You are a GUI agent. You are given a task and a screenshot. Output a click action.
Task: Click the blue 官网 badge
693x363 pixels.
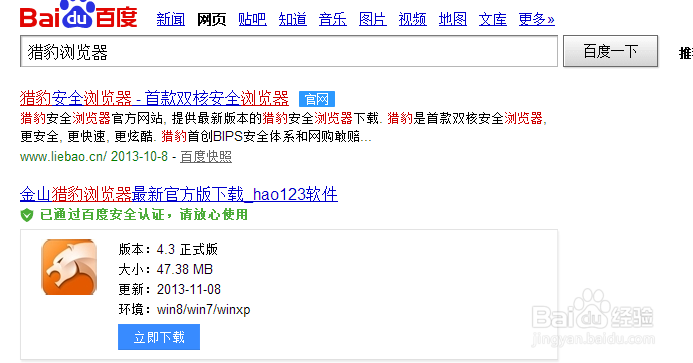(317, 99)
